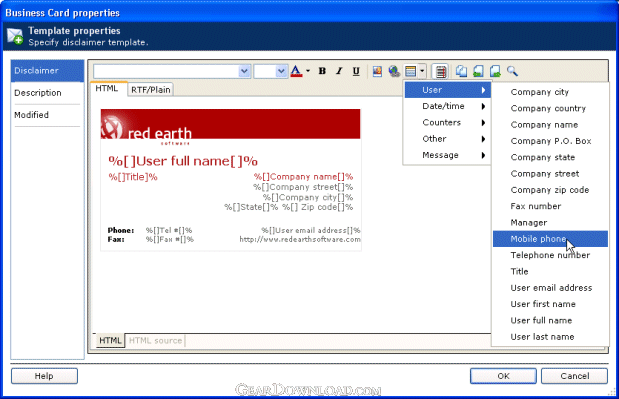
Task: Switch to the RTF/Plain tab
Action: [x=150, y=90]
